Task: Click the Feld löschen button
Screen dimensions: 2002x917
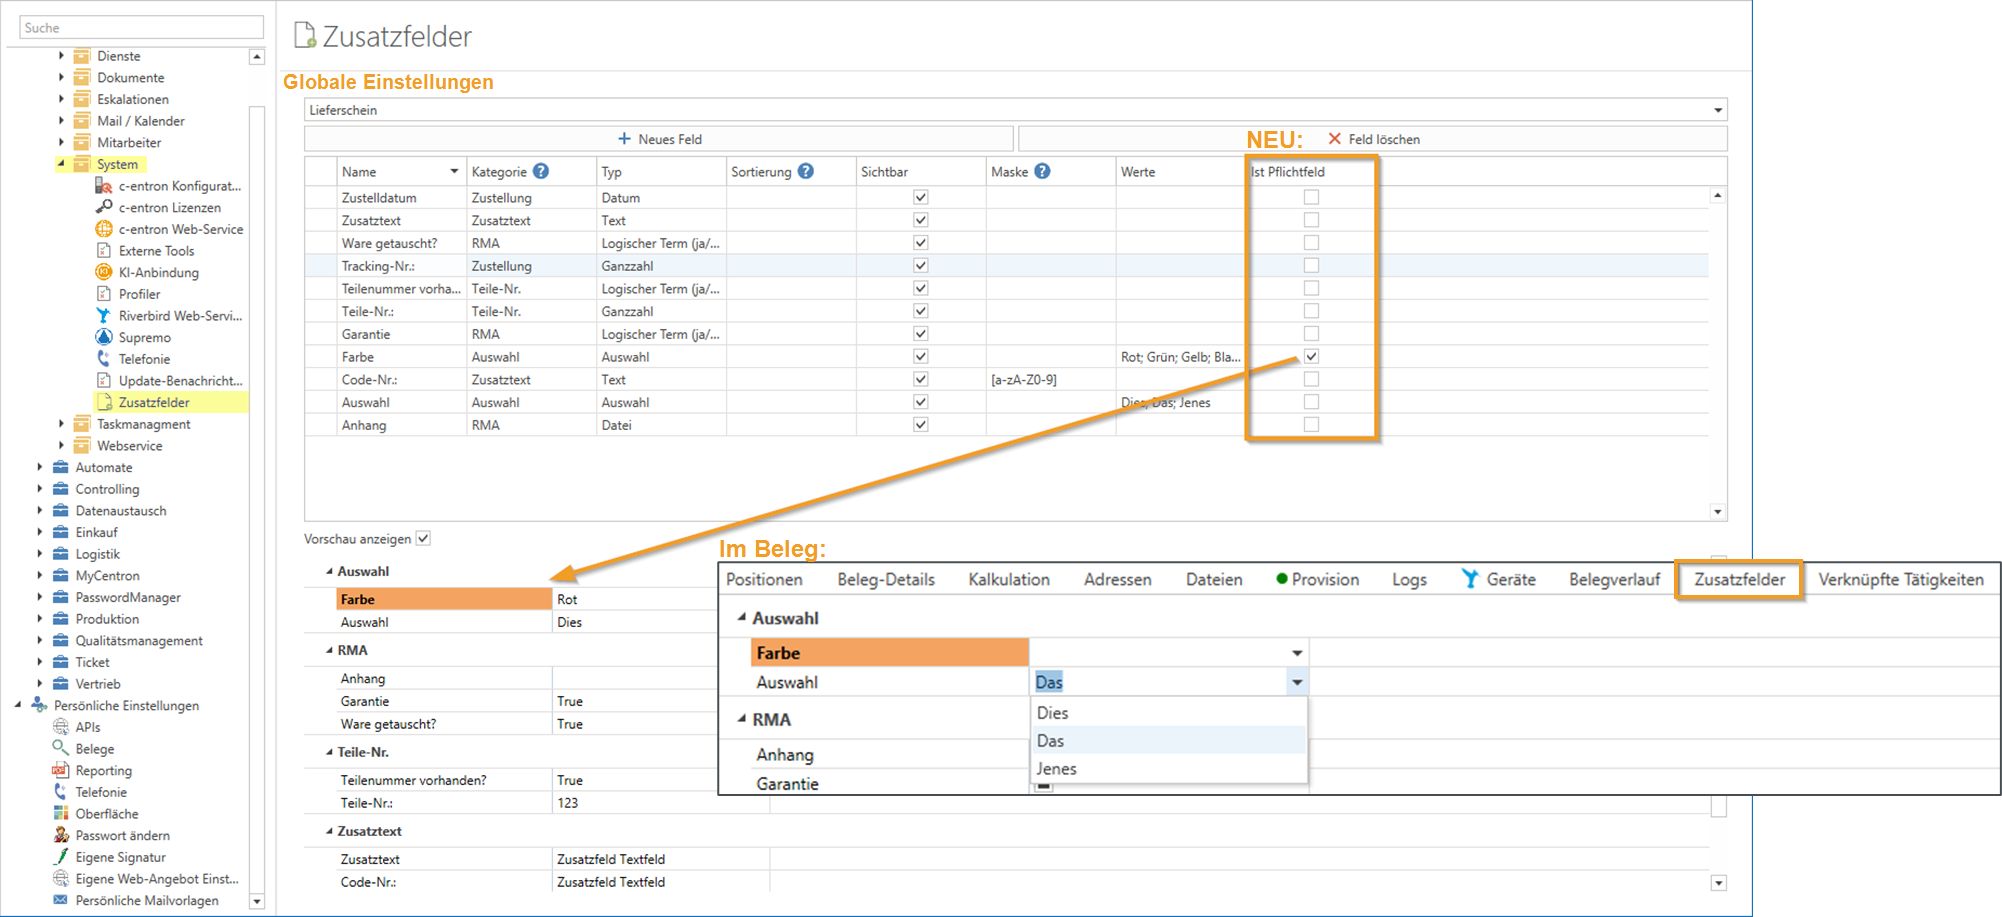Action: pos(1374,139)
